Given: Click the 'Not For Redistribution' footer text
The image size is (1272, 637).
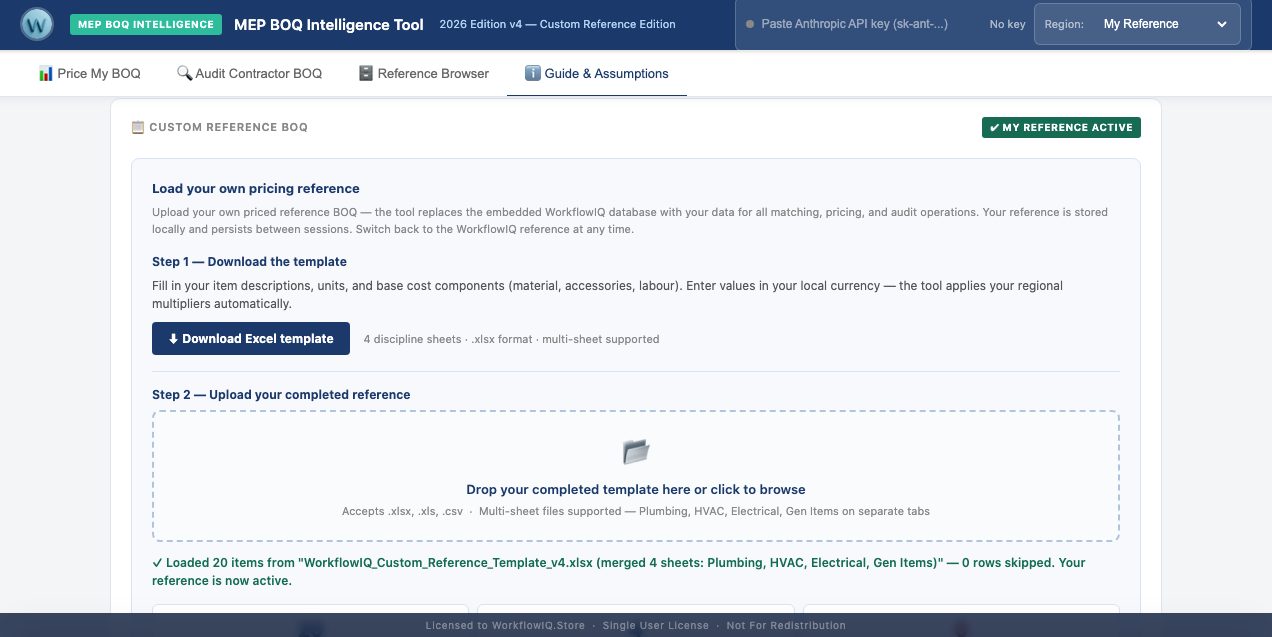Looking at the screenshot, I should pos(786,625).
